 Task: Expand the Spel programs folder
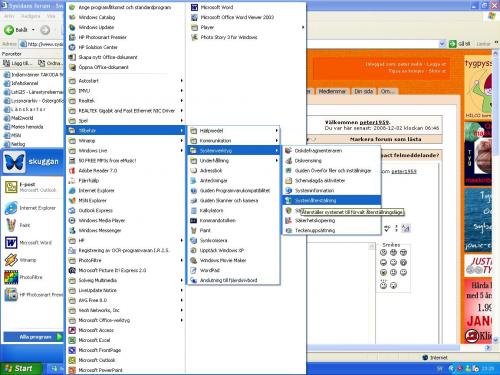(x=126, y=121)
